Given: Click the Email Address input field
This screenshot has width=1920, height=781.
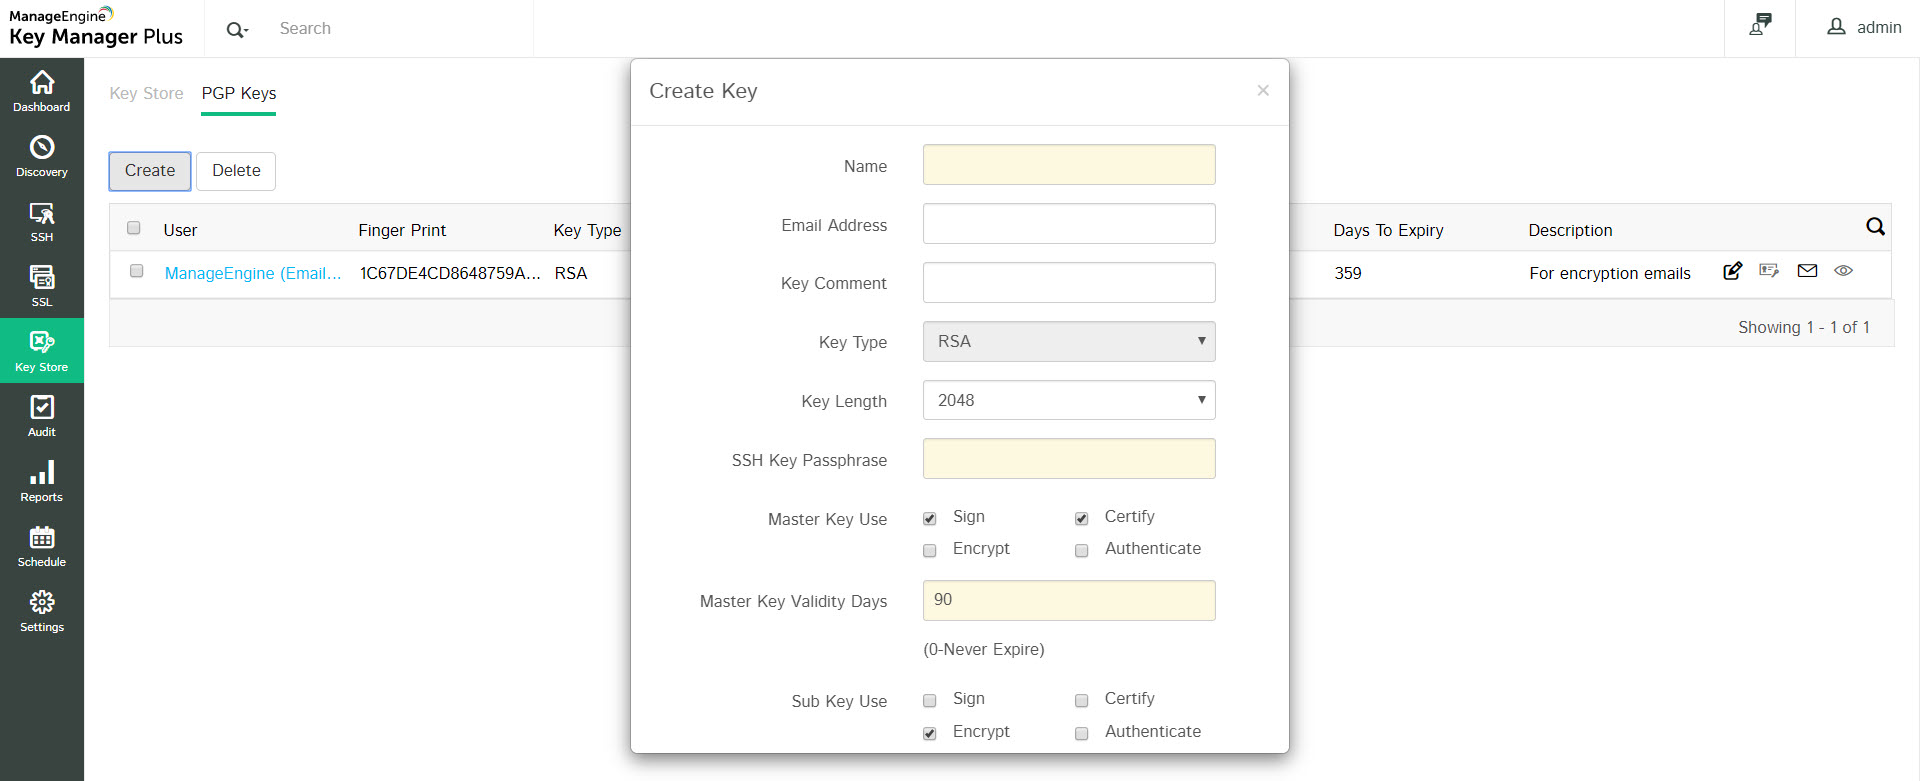Looking at the screenshot, I should click(x=1069, y=224).
